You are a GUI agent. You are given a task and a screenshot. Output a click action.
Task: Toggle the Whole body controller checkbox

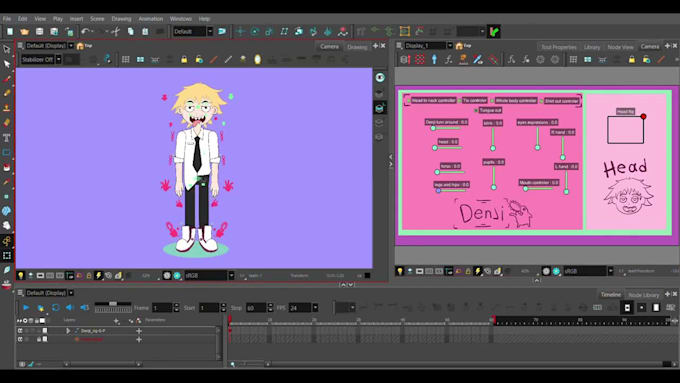pyautogui.click(x=492, y=101)
